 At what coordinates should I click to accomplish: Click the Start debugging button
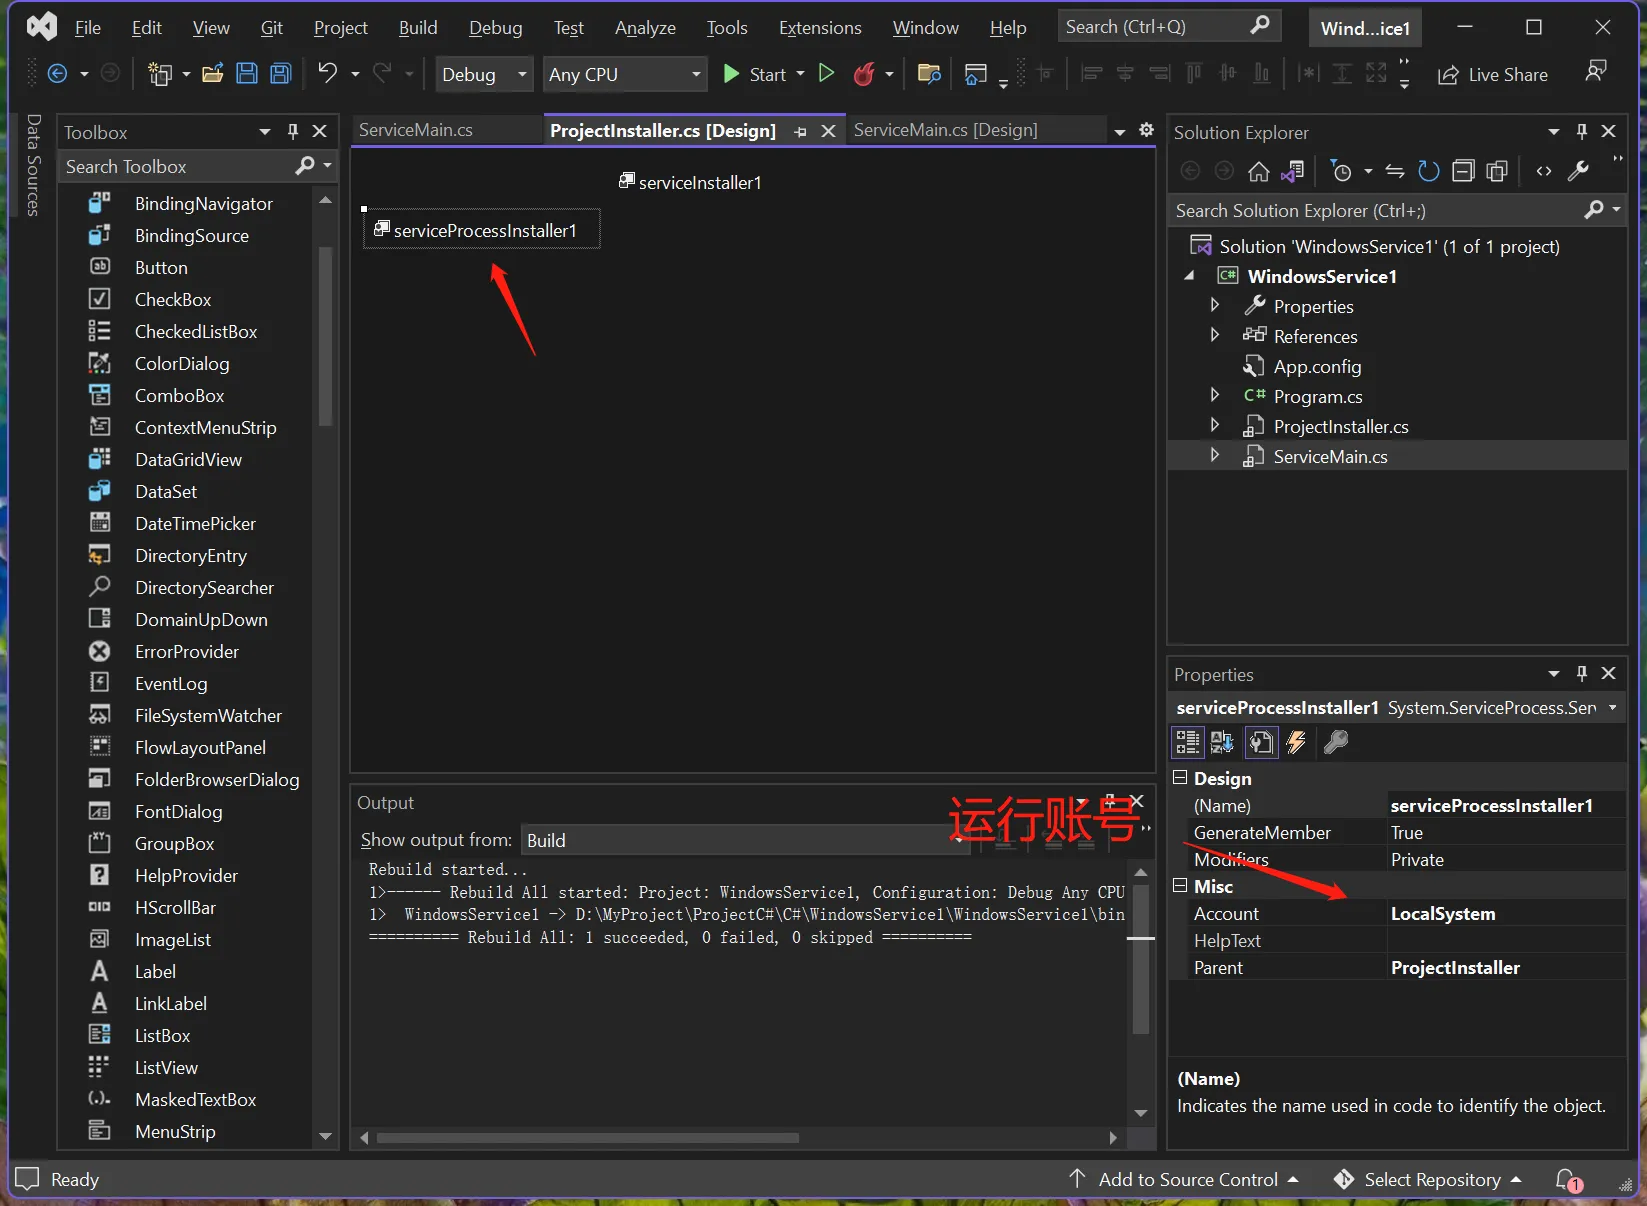tap(755, 74)
